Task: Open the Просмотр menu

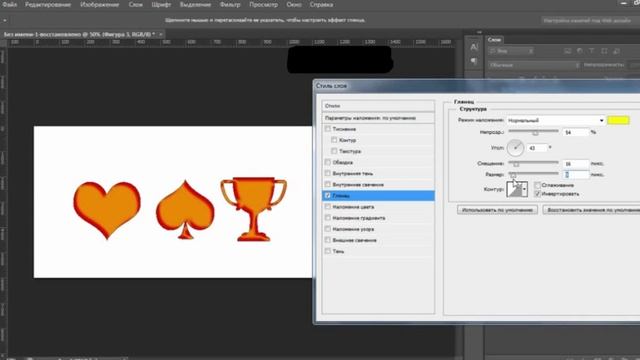Action: pos(263,5)
